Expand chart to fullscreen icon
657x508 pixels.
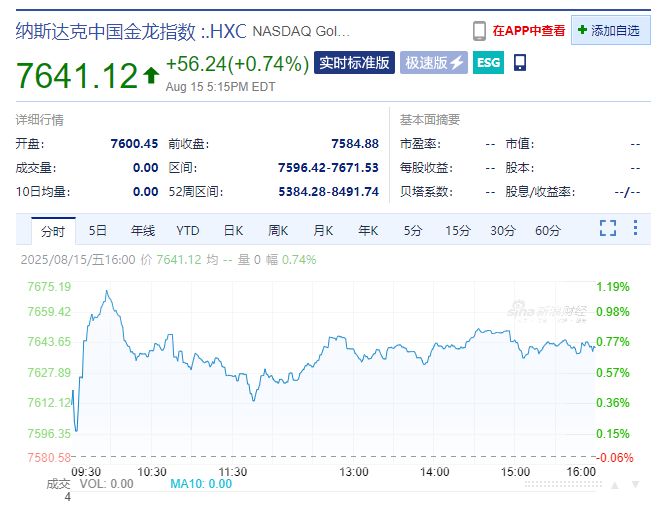[x=608, y=228]
